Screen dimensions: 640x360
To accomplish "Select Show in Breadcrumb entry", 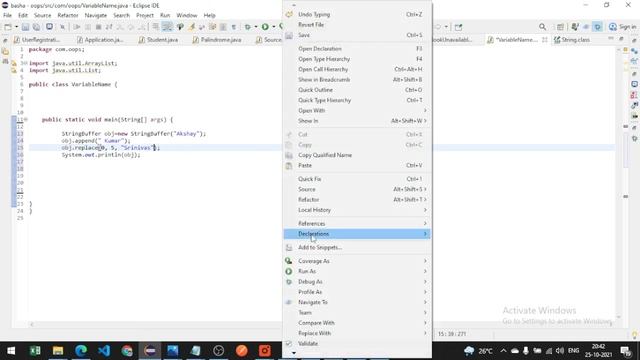I will pos(357,80).
